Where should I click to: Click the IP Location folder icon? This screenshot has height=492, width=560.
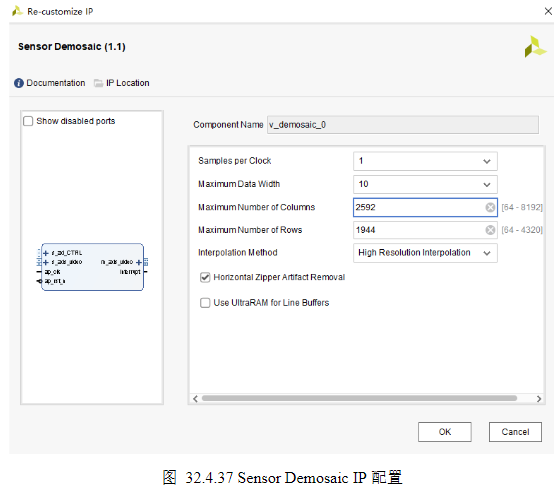pyautogui.click(x=98, y=83)
